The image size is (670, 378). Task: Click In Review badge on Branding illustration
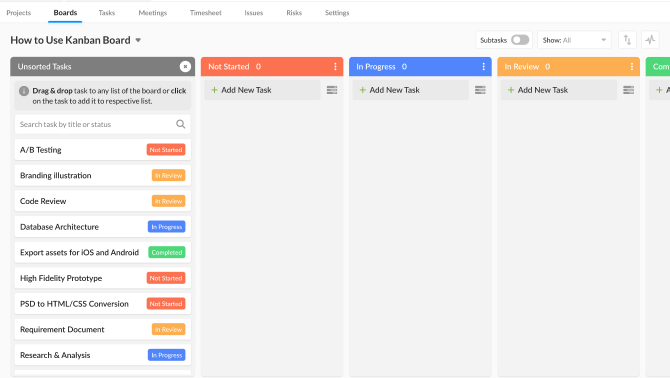coord(168,176)
